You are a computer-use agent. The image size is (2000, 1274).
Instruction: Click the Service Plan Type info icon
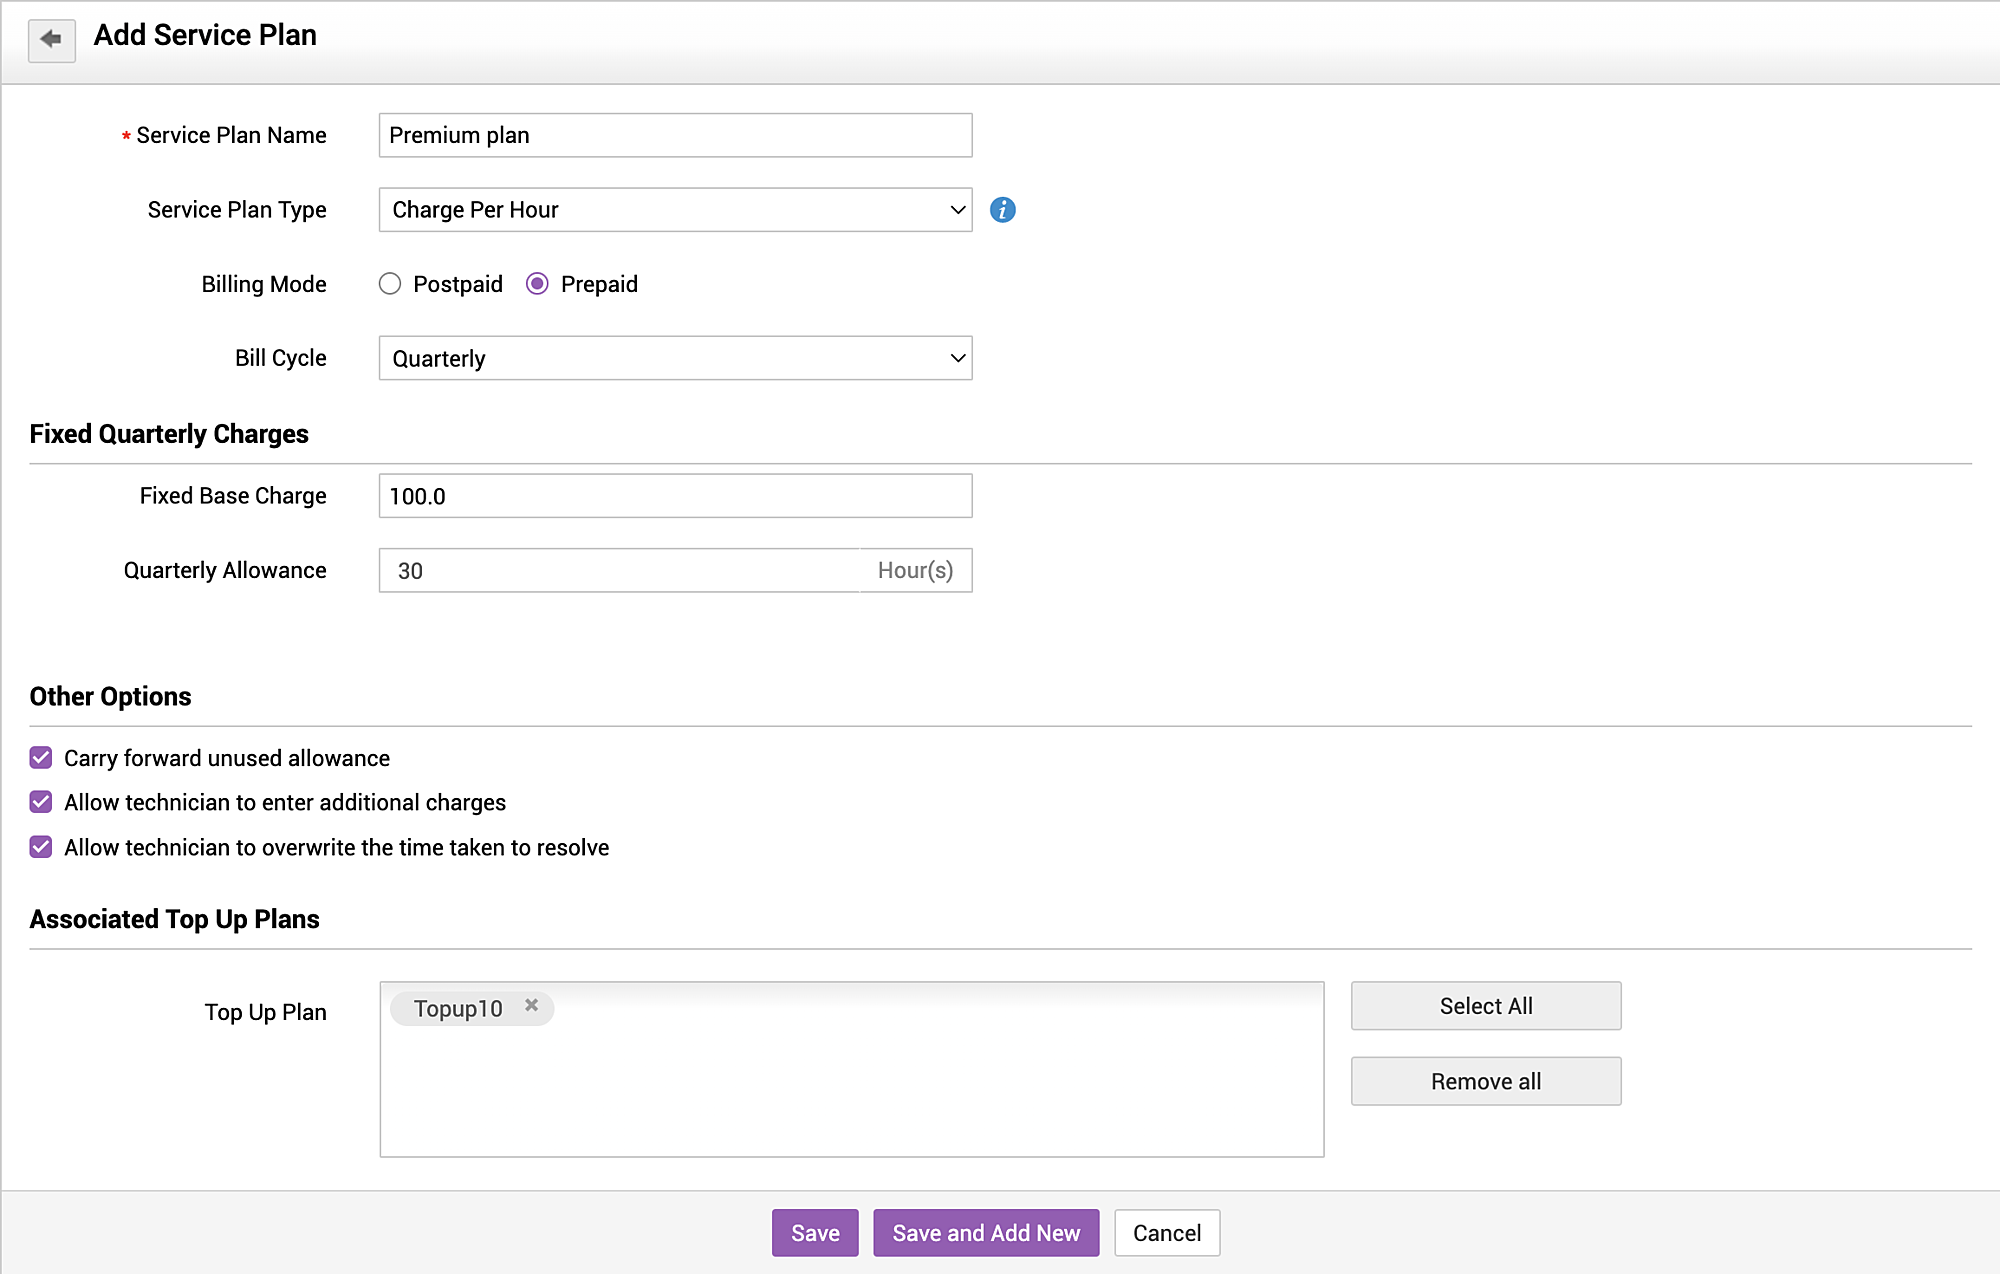(x=1002, y=210)
